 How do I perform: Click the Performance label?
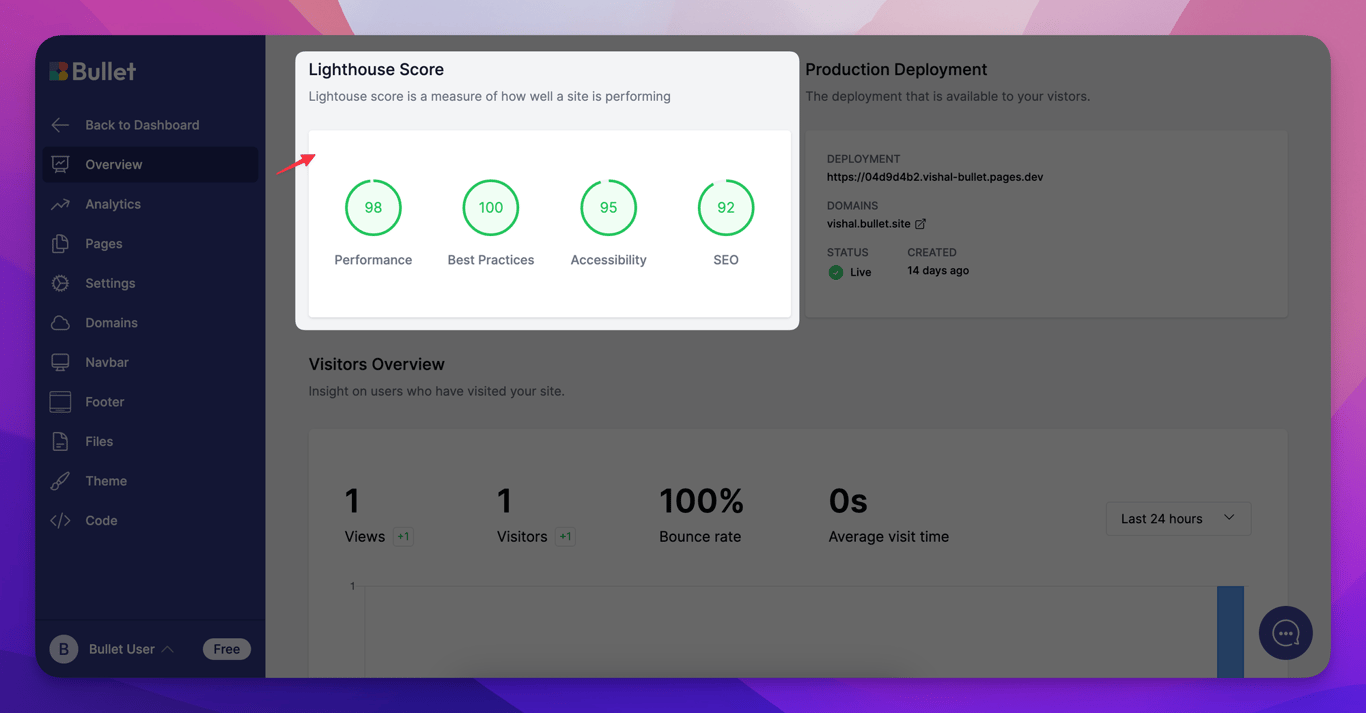373,260
